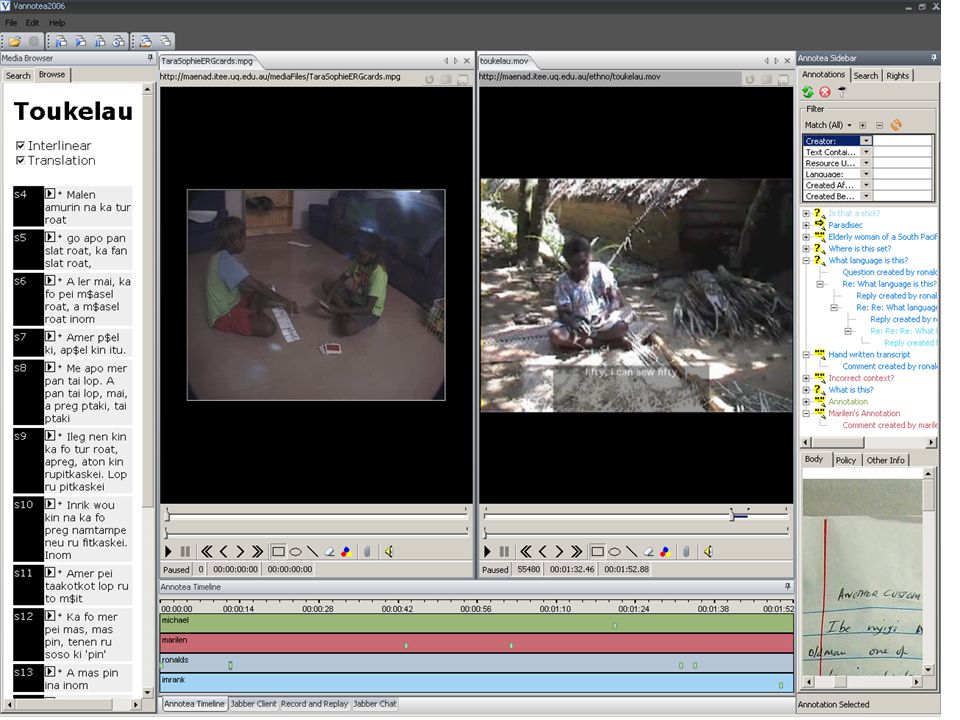Expand the 'Is that a stick?' annotation
The width and height of the screenshot is (960, 720).
click(x=806, y=214)
